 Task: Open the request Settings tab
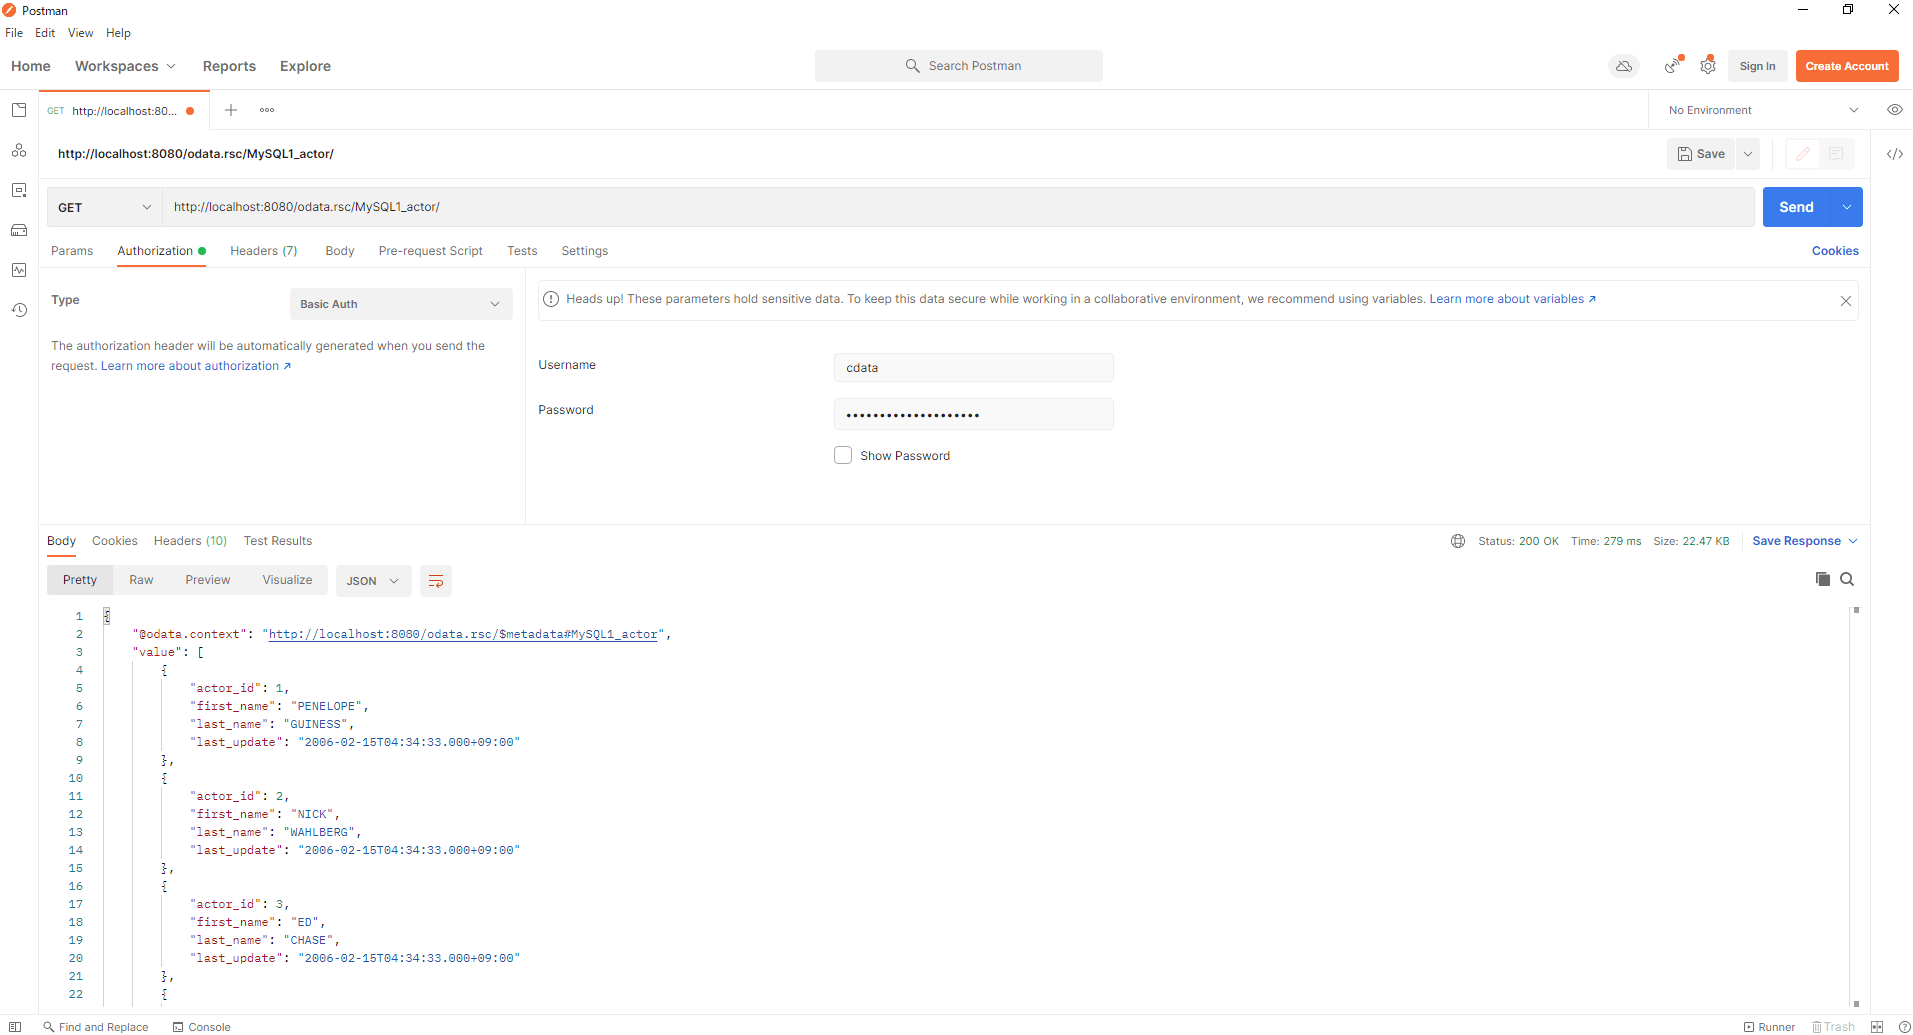point(585,251)
